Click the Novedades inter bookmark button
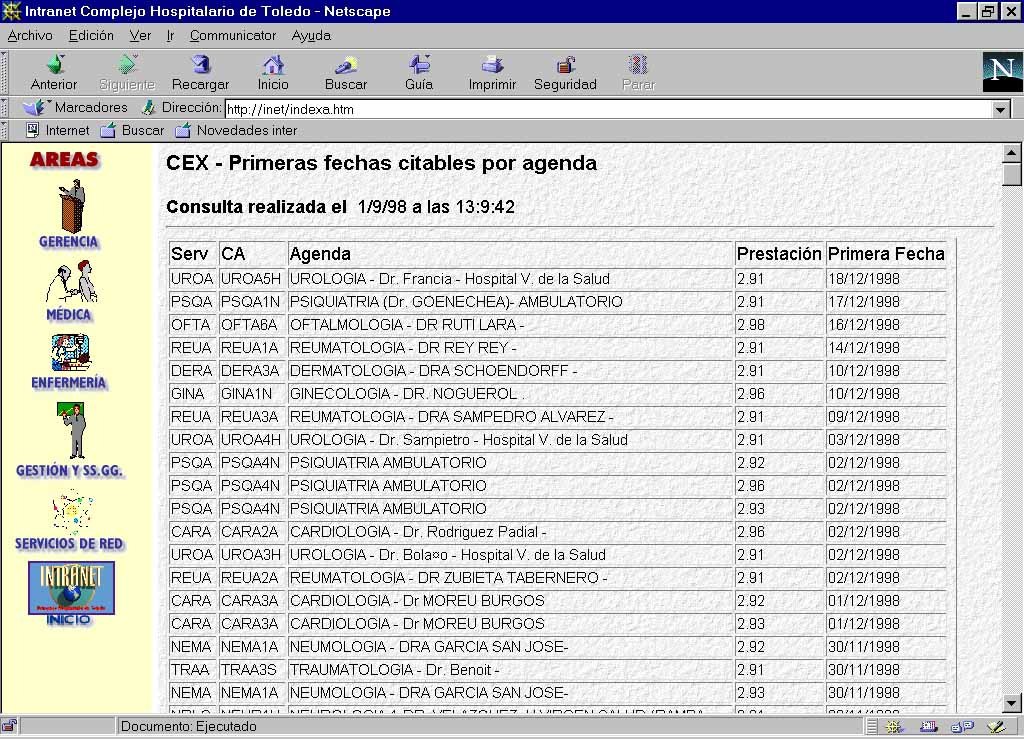This screenshot has height=739, width=1024. click(236, 130)
